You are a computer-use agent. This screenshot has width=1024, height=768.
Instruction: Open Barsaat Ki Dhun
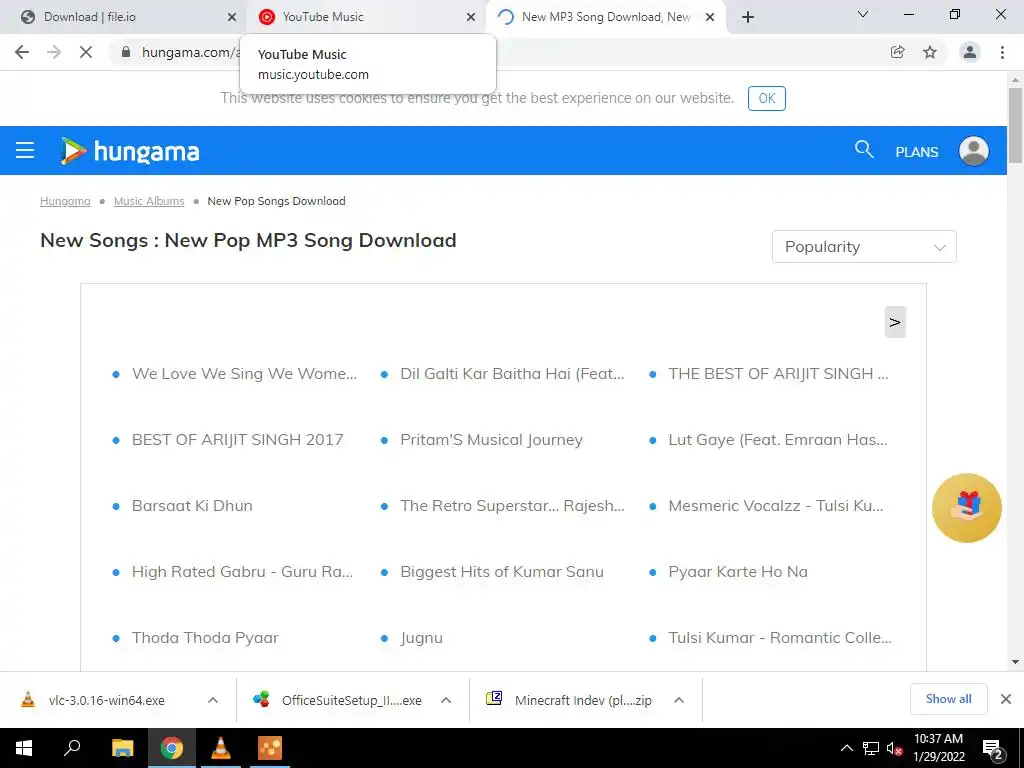[192, 506]
